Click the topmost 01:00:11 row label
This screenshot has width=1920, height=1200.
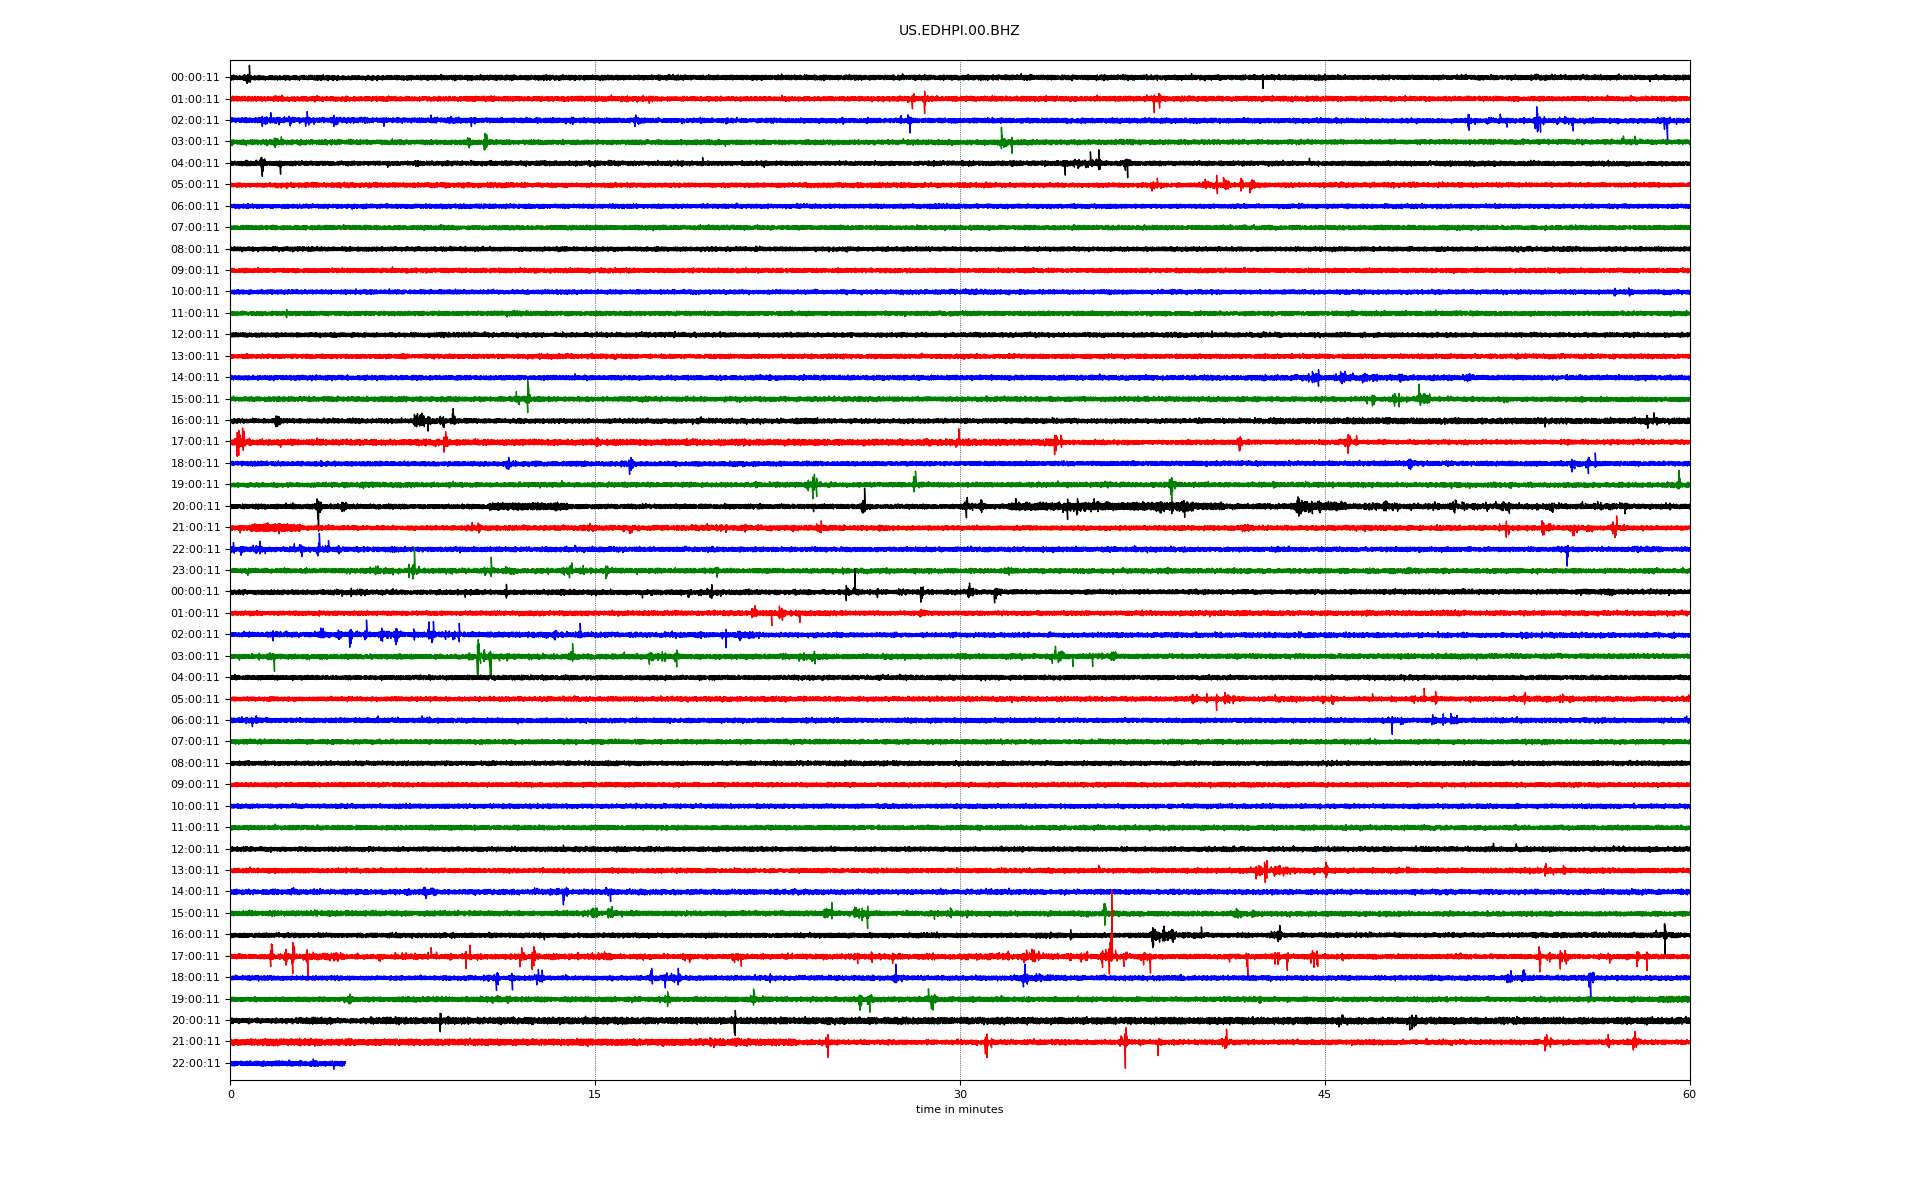[195, 100]
